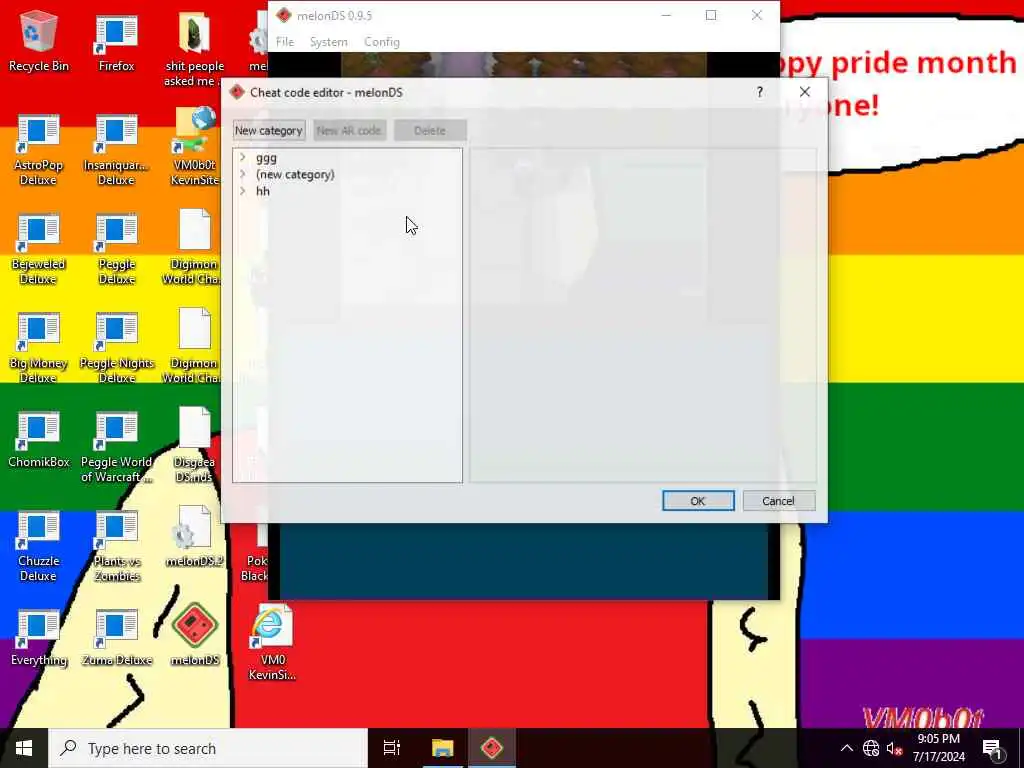Select the Big Money Deluxe icon
1024x768 pixels.
[39, 349]
